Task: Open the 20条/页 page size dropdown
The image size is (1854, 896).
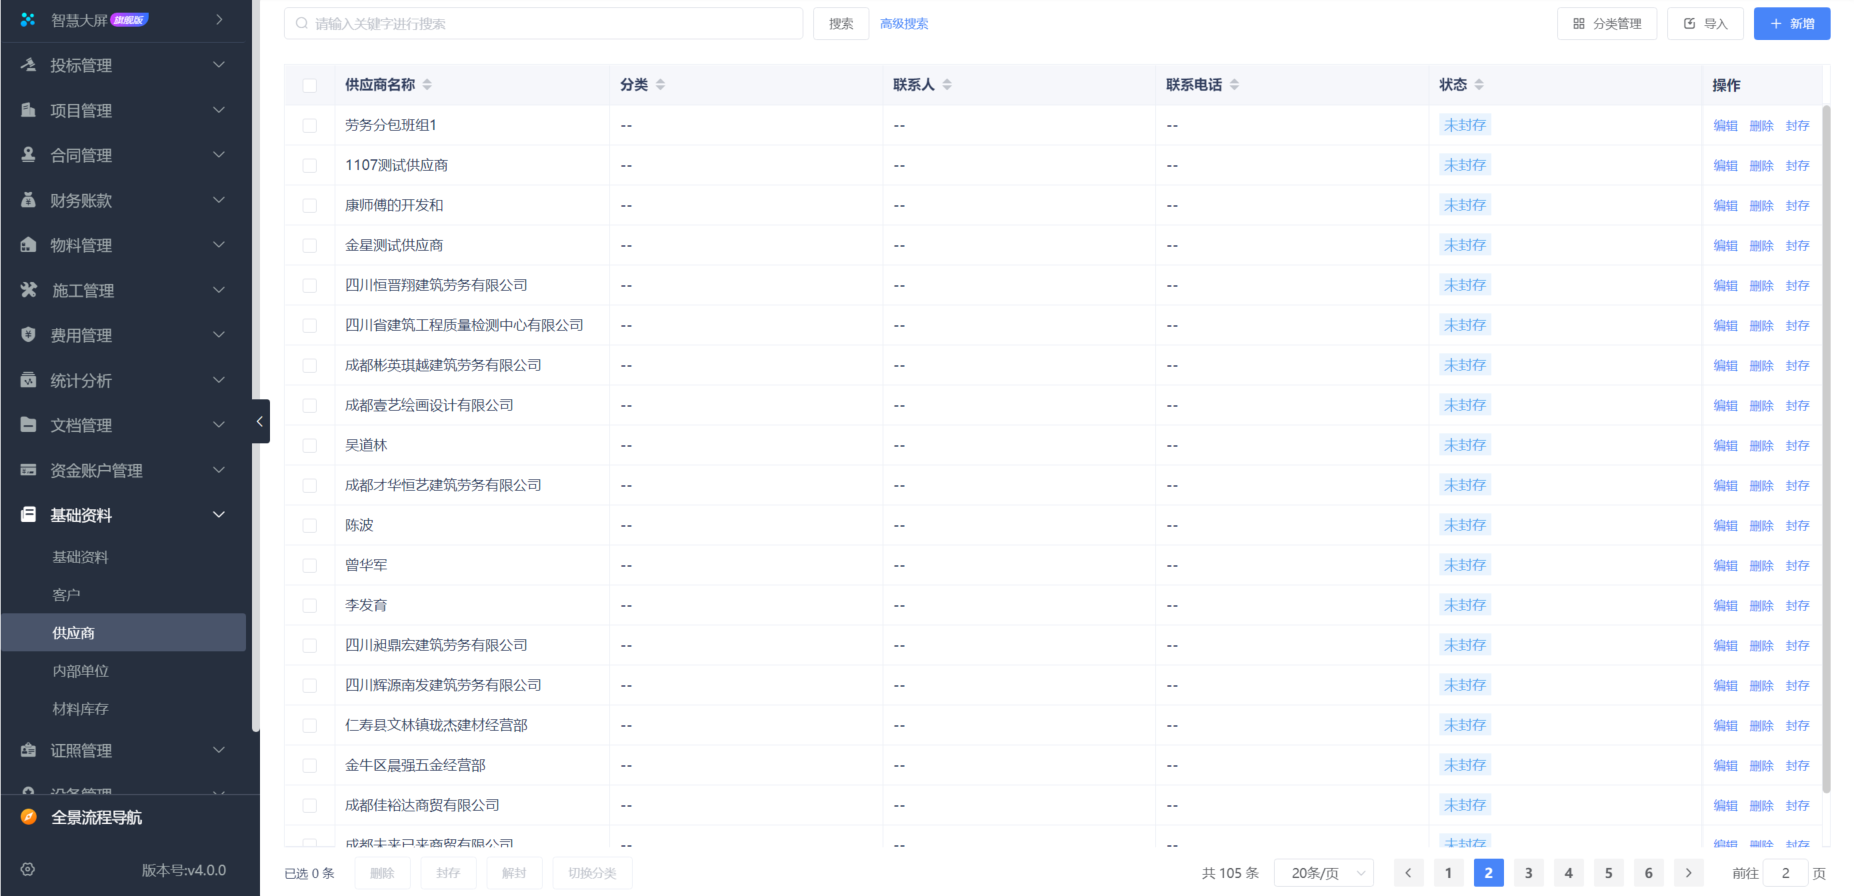Action: [1324, 873]
